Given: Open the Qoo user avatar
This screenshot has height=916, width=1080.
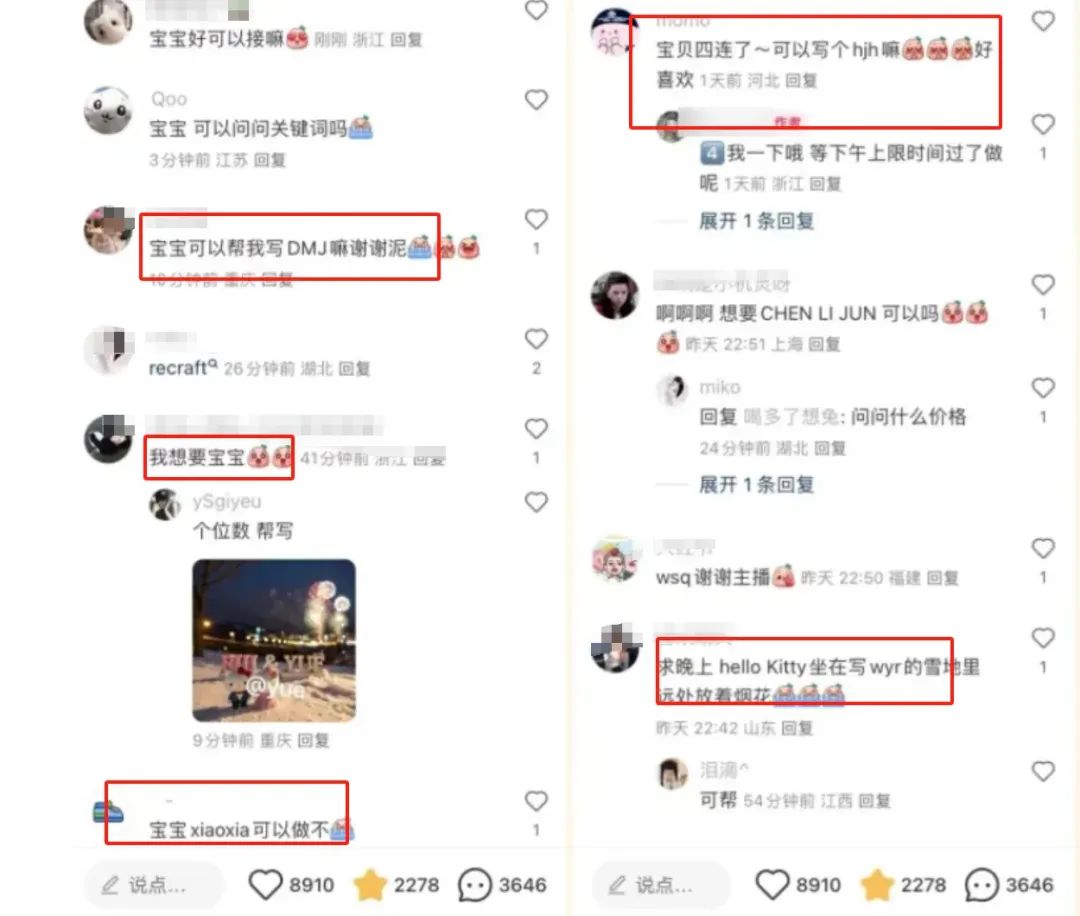Looking at the screenshot, I should click(107, 110).
